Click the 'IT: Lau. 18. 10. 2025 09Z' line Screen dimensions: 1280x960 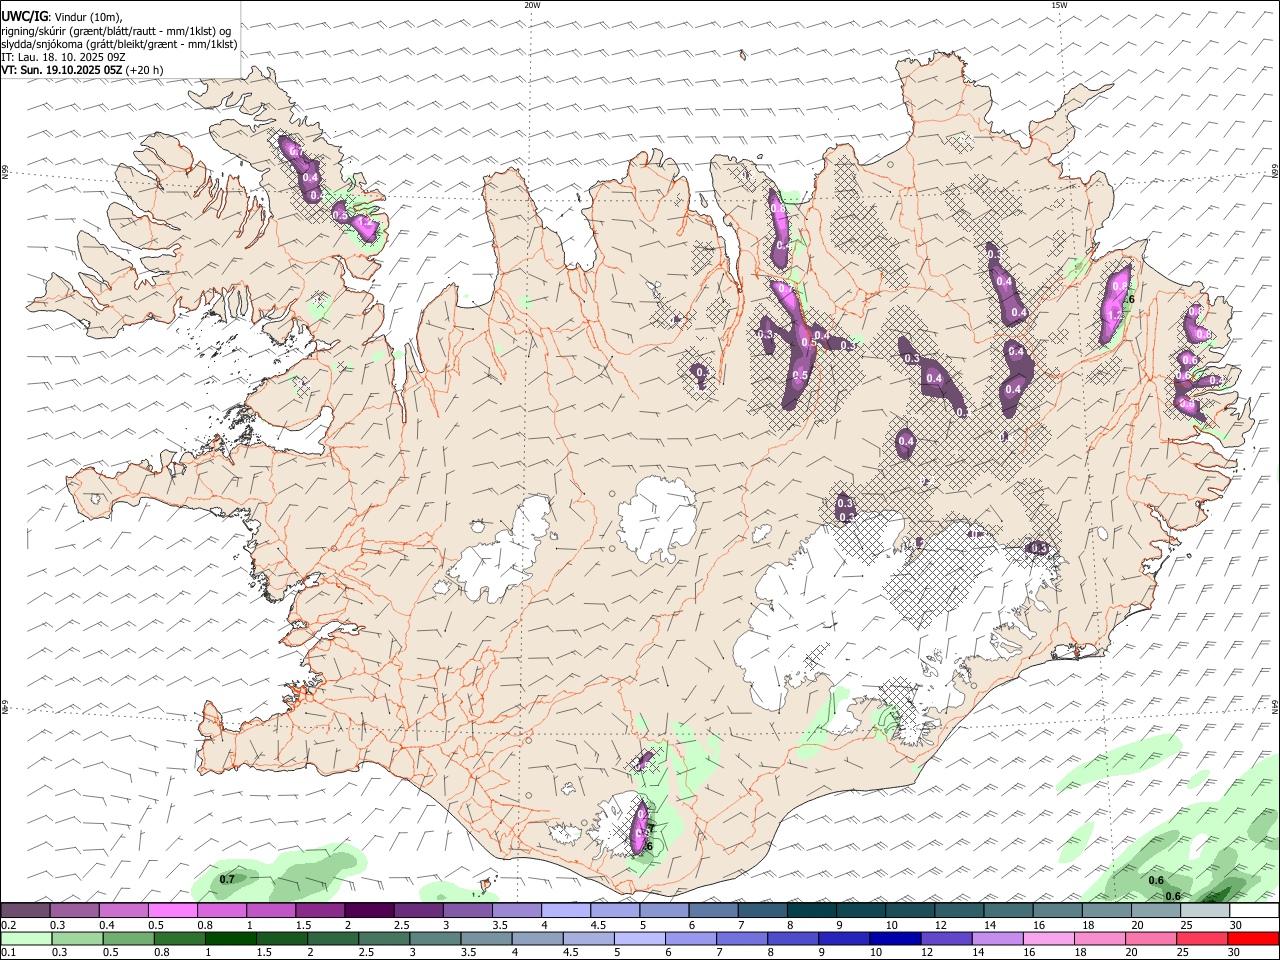click(63, 57)
